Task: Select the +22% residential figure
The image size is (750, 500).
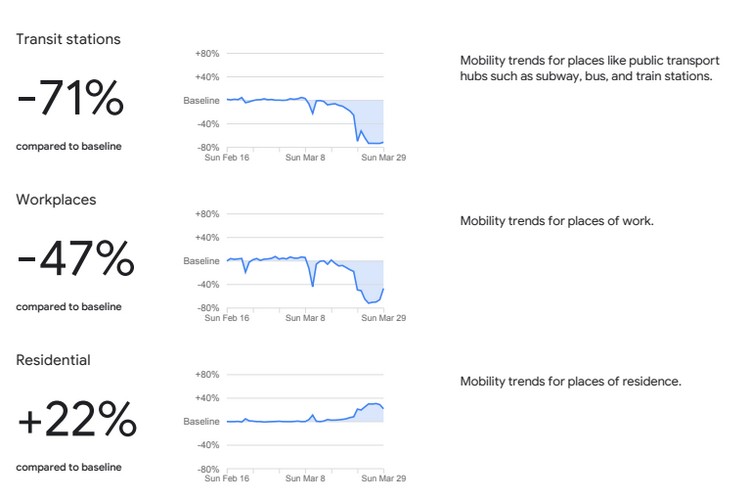Action: coord(77,421)
